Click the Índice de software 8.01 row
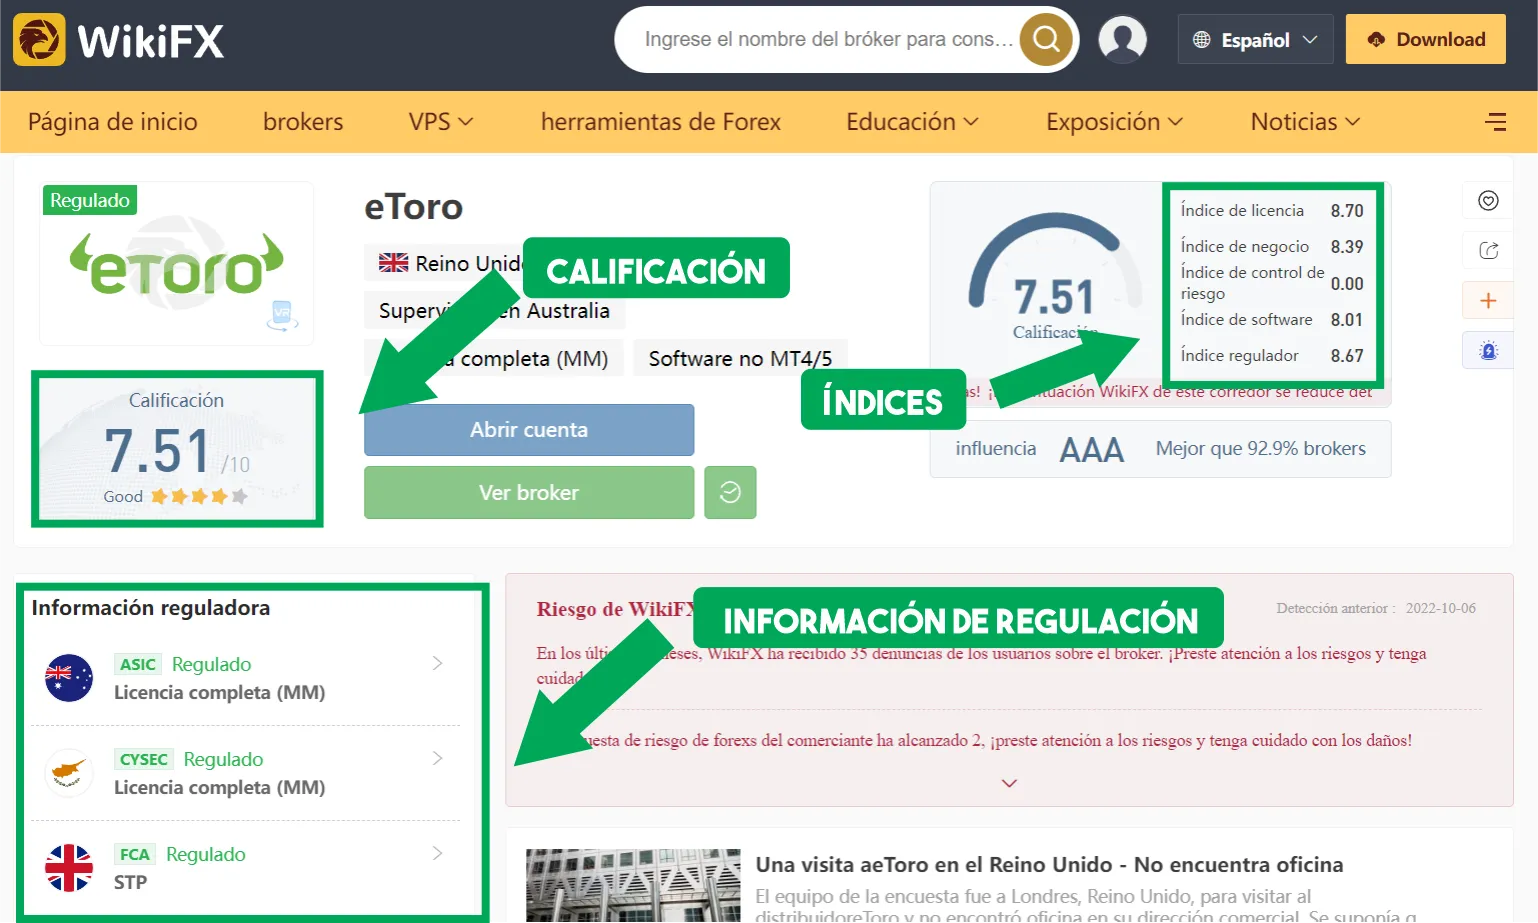1538x923 pixels. tap(1271, 319)
